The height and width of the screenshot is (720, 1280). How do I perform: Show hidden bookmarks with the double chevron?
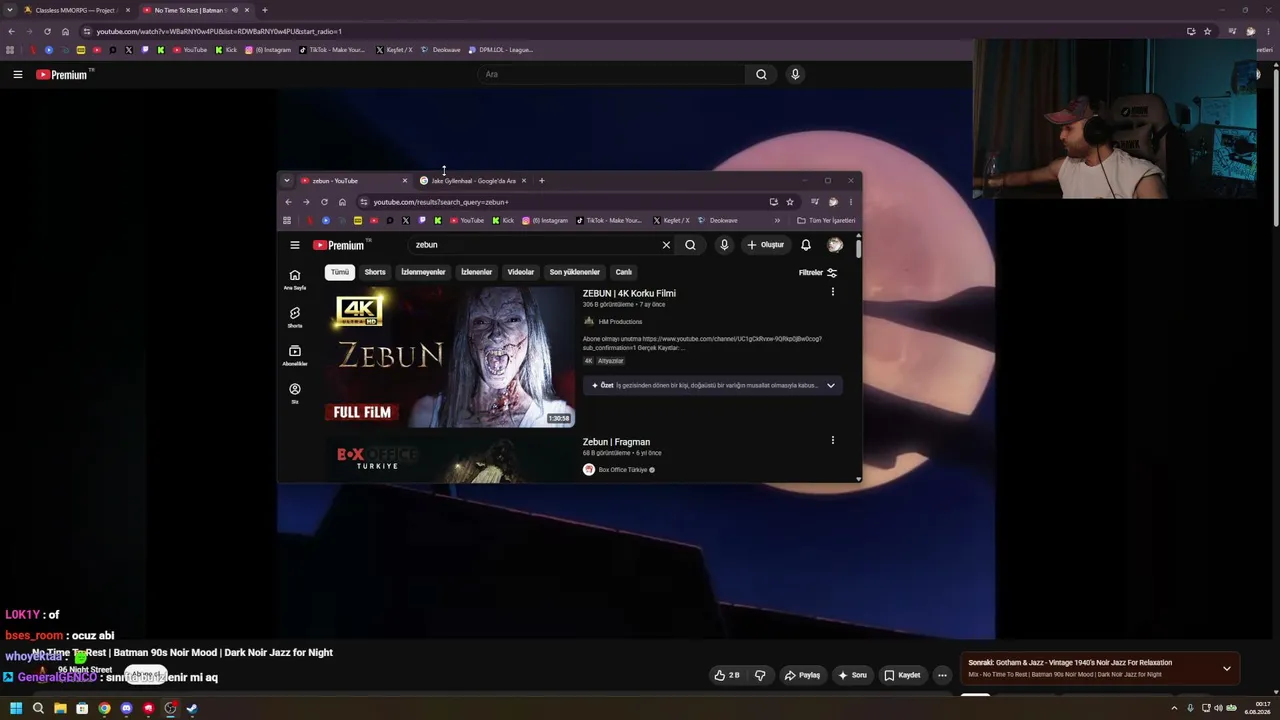777,221
